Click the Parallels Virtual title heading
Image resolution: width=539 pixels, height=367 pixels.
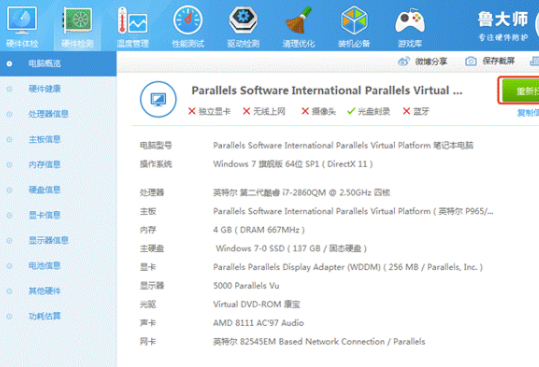[327, 91]
